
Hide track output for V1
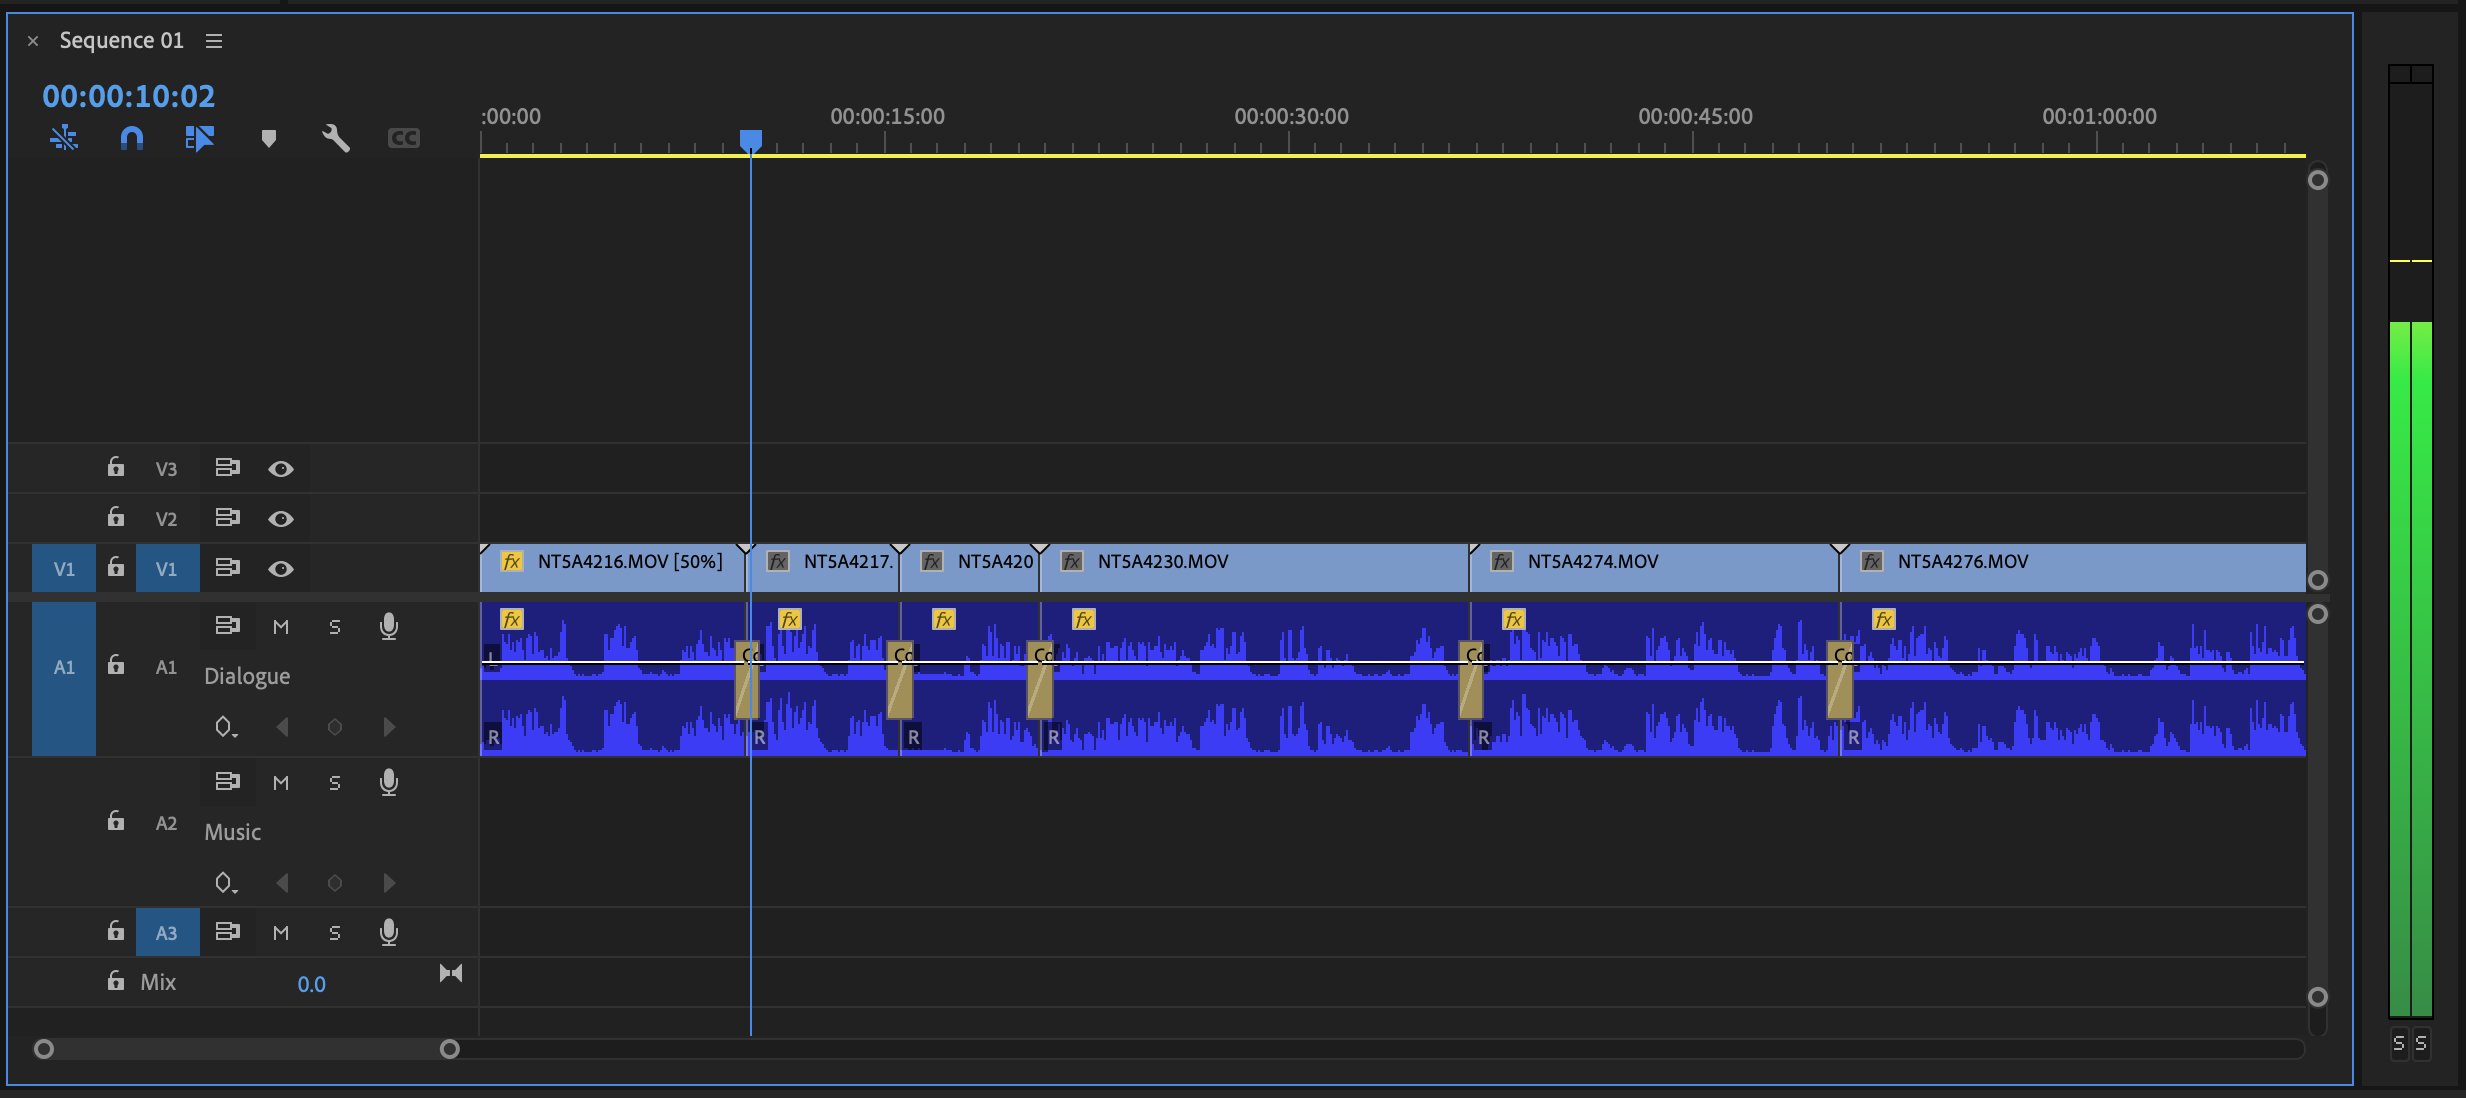281,569
